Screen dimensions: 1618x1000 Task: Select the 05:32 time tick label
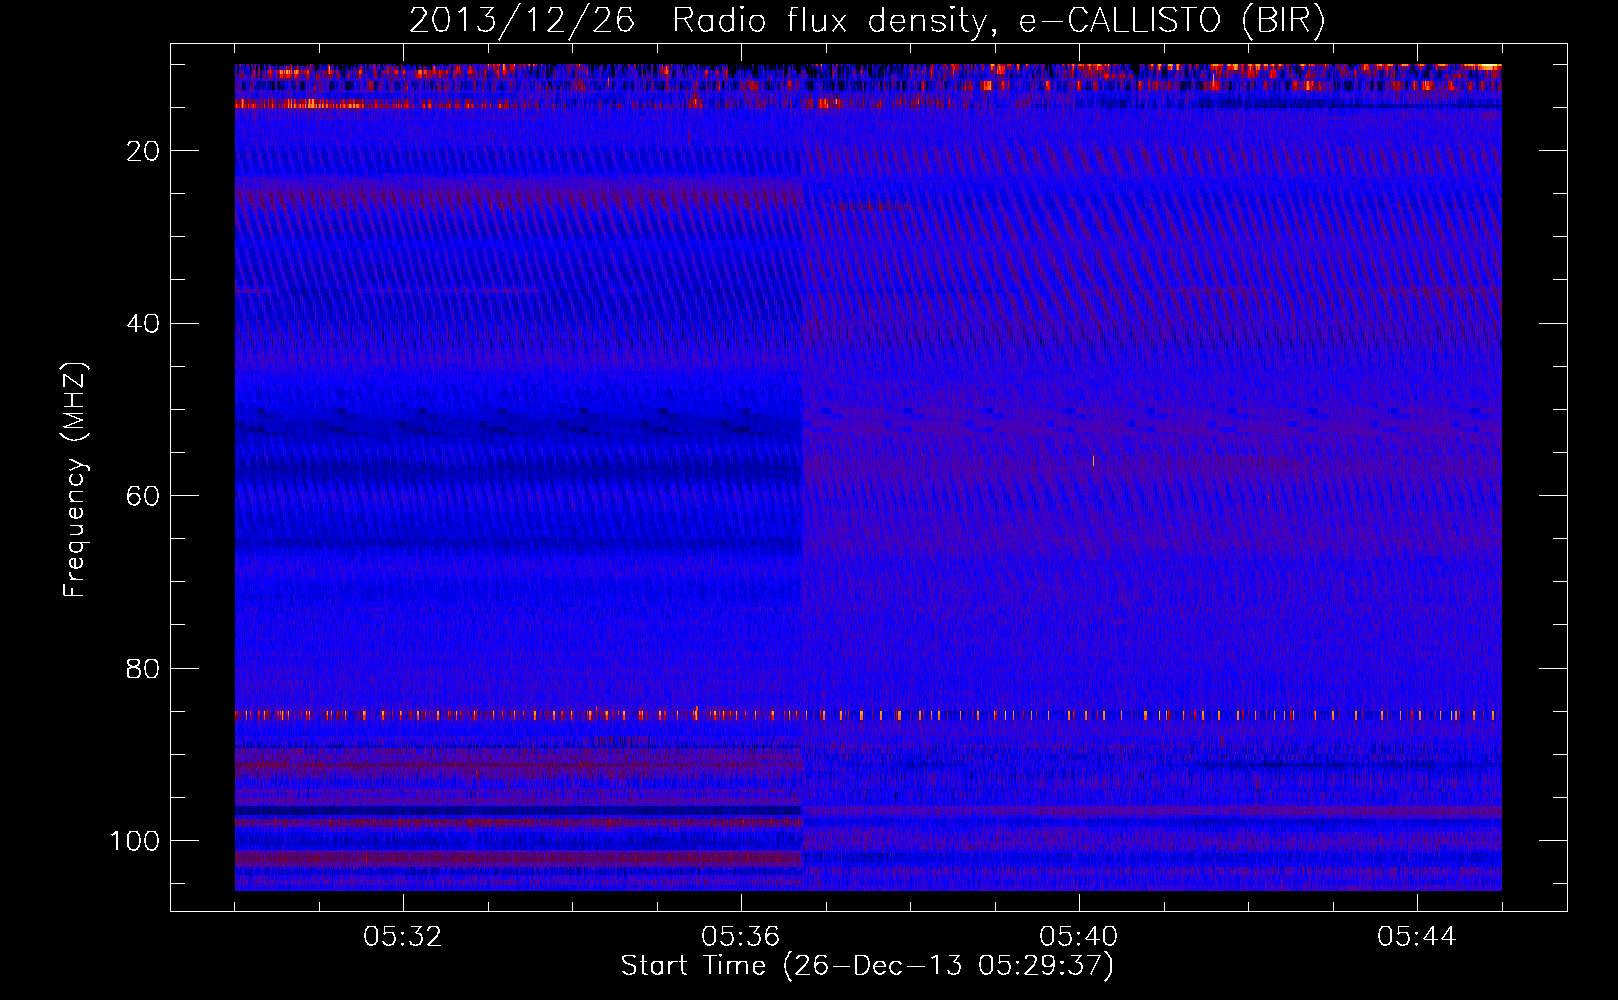pos(403,937)
